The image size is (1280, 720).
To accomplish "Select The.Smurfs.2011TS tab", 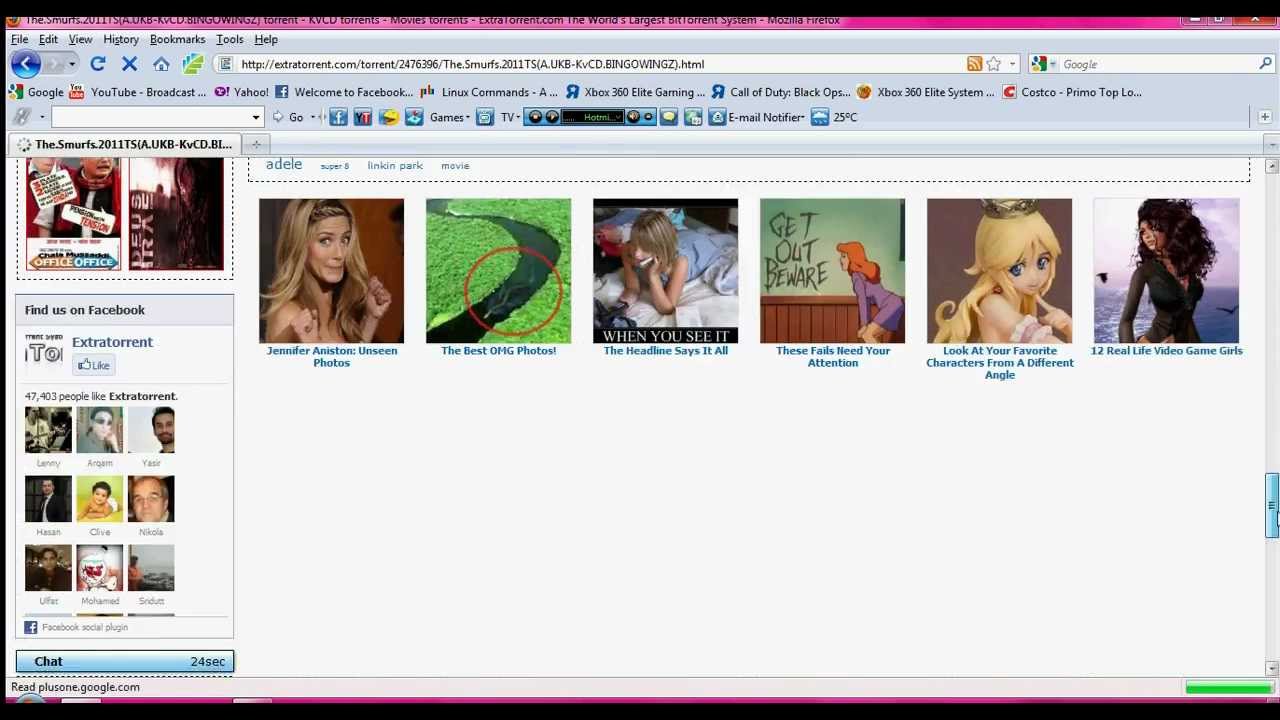I will (124, 145).
